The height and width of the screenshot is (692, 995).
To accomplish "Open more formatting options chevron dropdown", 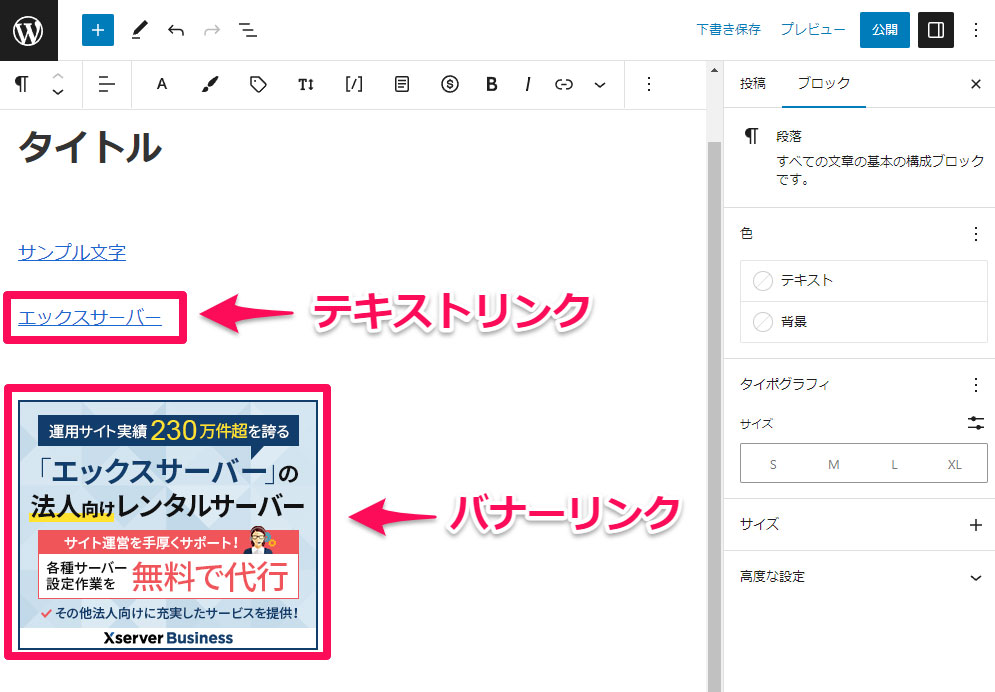I will [x=600, y=85].
